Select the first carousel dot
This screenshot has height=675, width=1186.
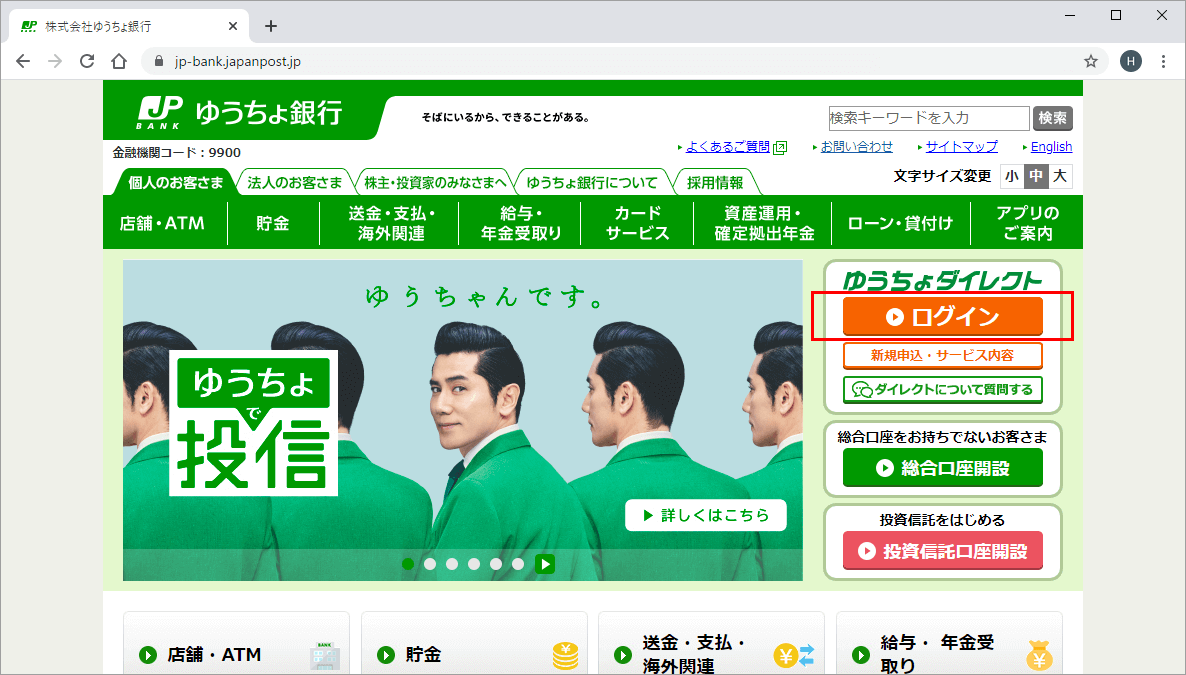408,564
